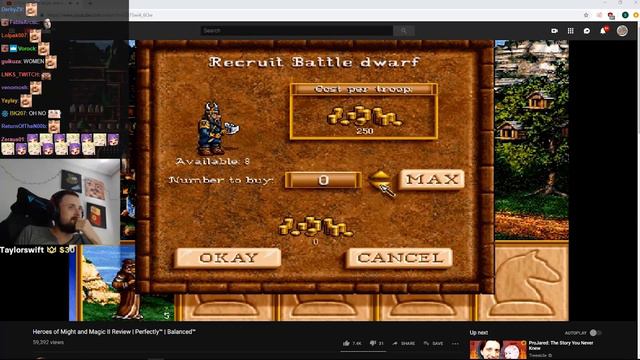The width and height of the screenshot is (640, 360).
Task: Click the MAX button in recruit dialog
Action: coord(431,179)
